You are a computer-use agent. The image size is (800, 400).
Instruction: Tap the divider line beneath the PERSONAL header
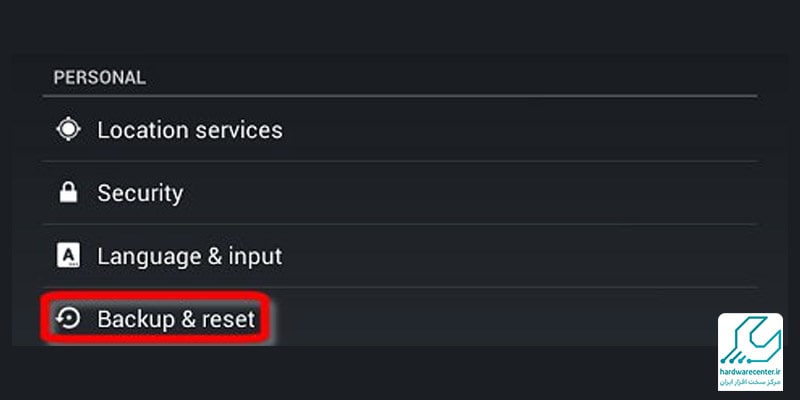click(400, 96)
